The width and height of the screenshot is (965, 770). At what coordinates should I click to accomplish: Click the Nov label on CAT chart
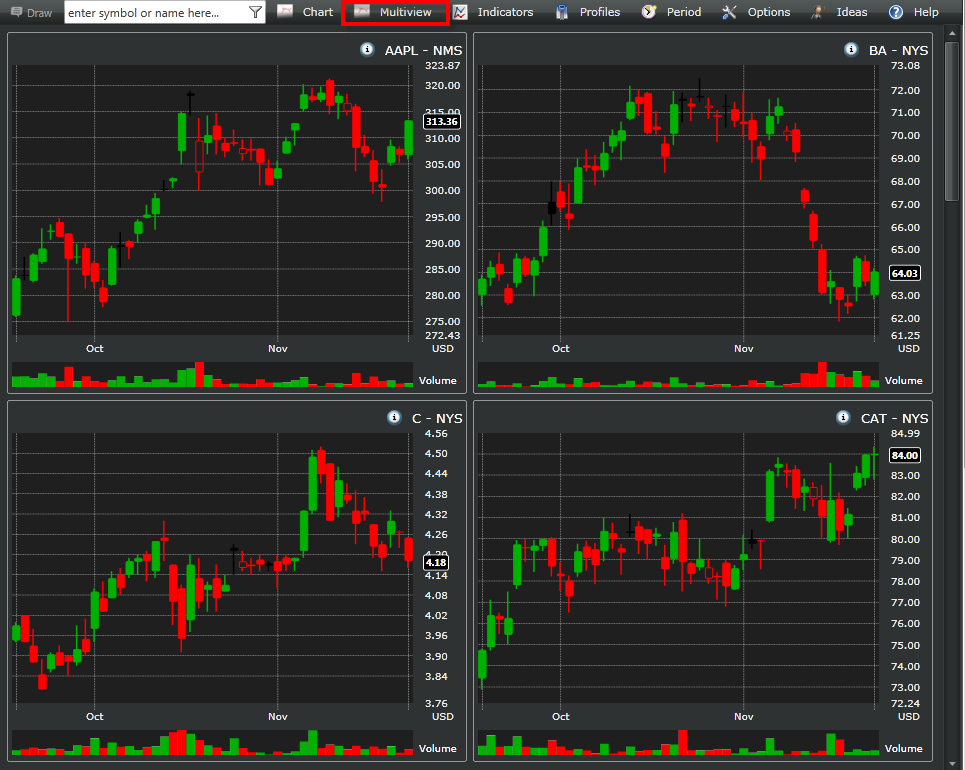click(x=743, y=716)
